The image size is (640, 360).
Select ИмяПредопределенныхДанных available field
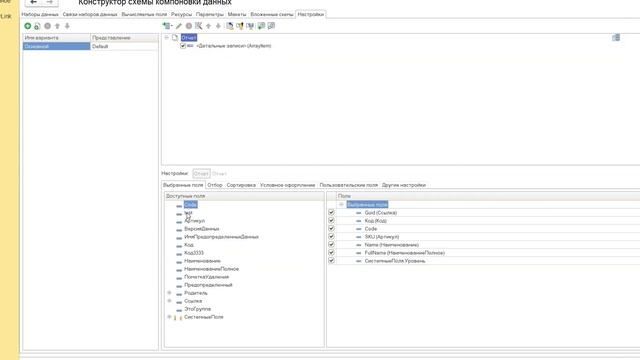[x=221, y=237]
